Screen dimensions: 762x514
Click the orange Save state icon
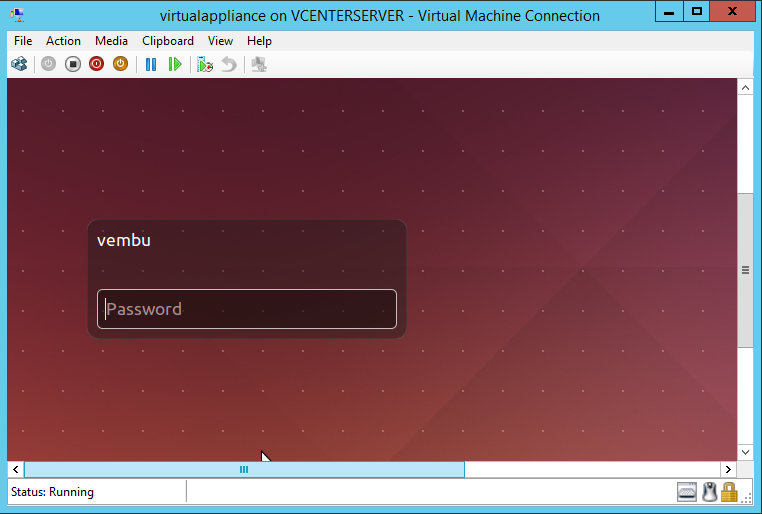120,64
